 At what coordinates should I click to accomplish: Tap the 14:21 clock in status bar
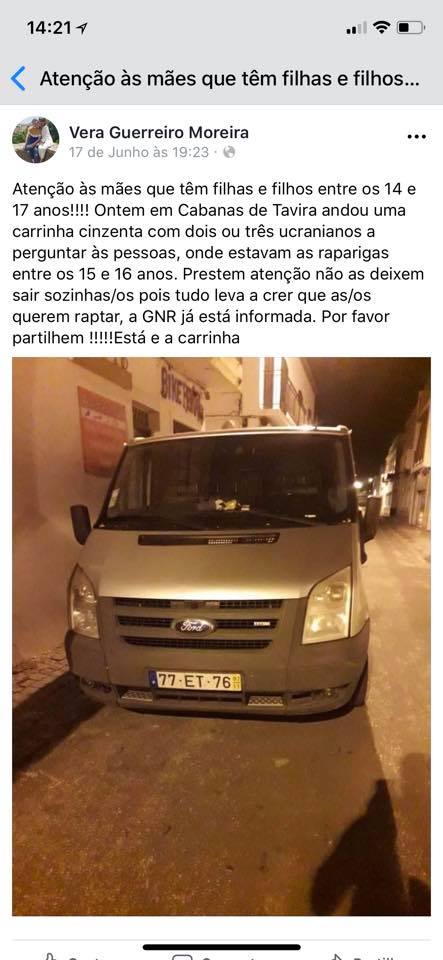(49, 28)
